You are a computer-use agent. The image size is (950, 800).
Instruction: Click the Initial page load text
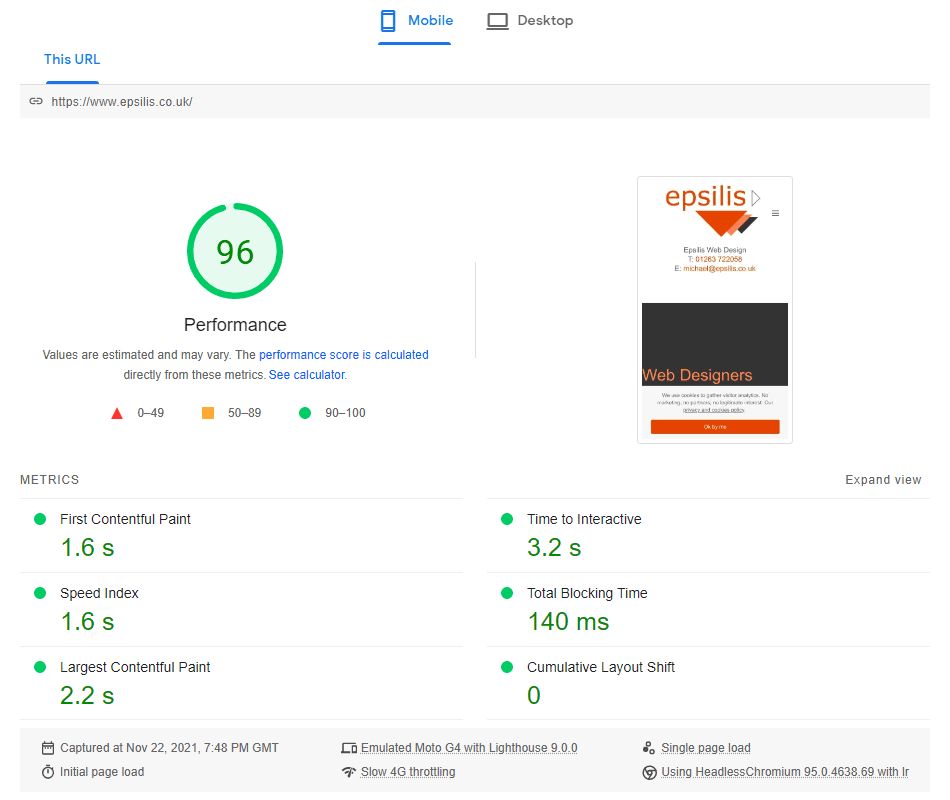(102, 772)
